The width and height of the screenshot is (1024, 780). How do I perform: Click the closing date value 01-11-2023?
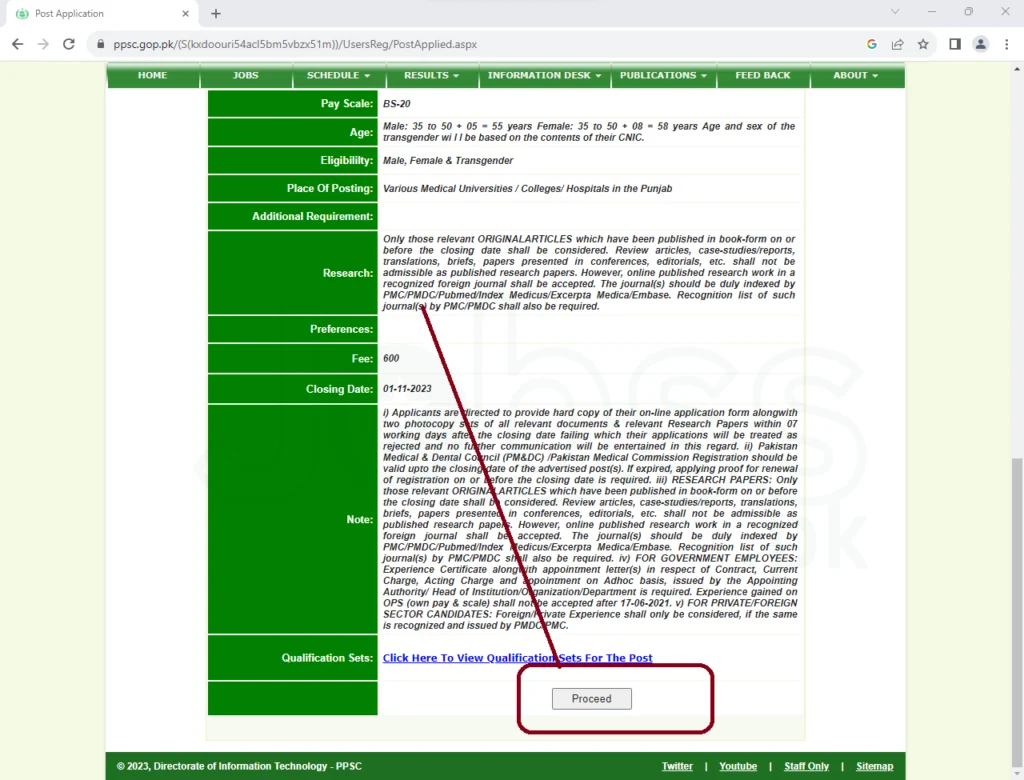[408, 389]
